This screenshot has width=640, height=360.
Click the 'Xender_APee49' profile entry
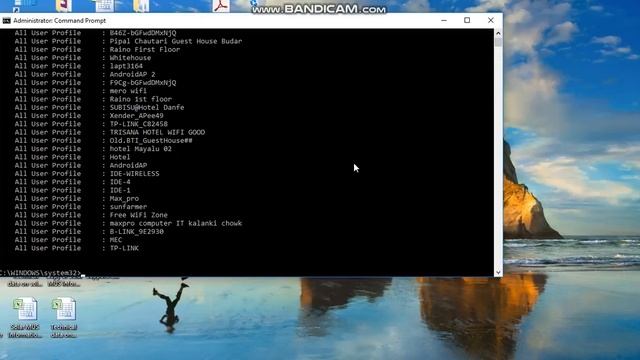[136, 116]
